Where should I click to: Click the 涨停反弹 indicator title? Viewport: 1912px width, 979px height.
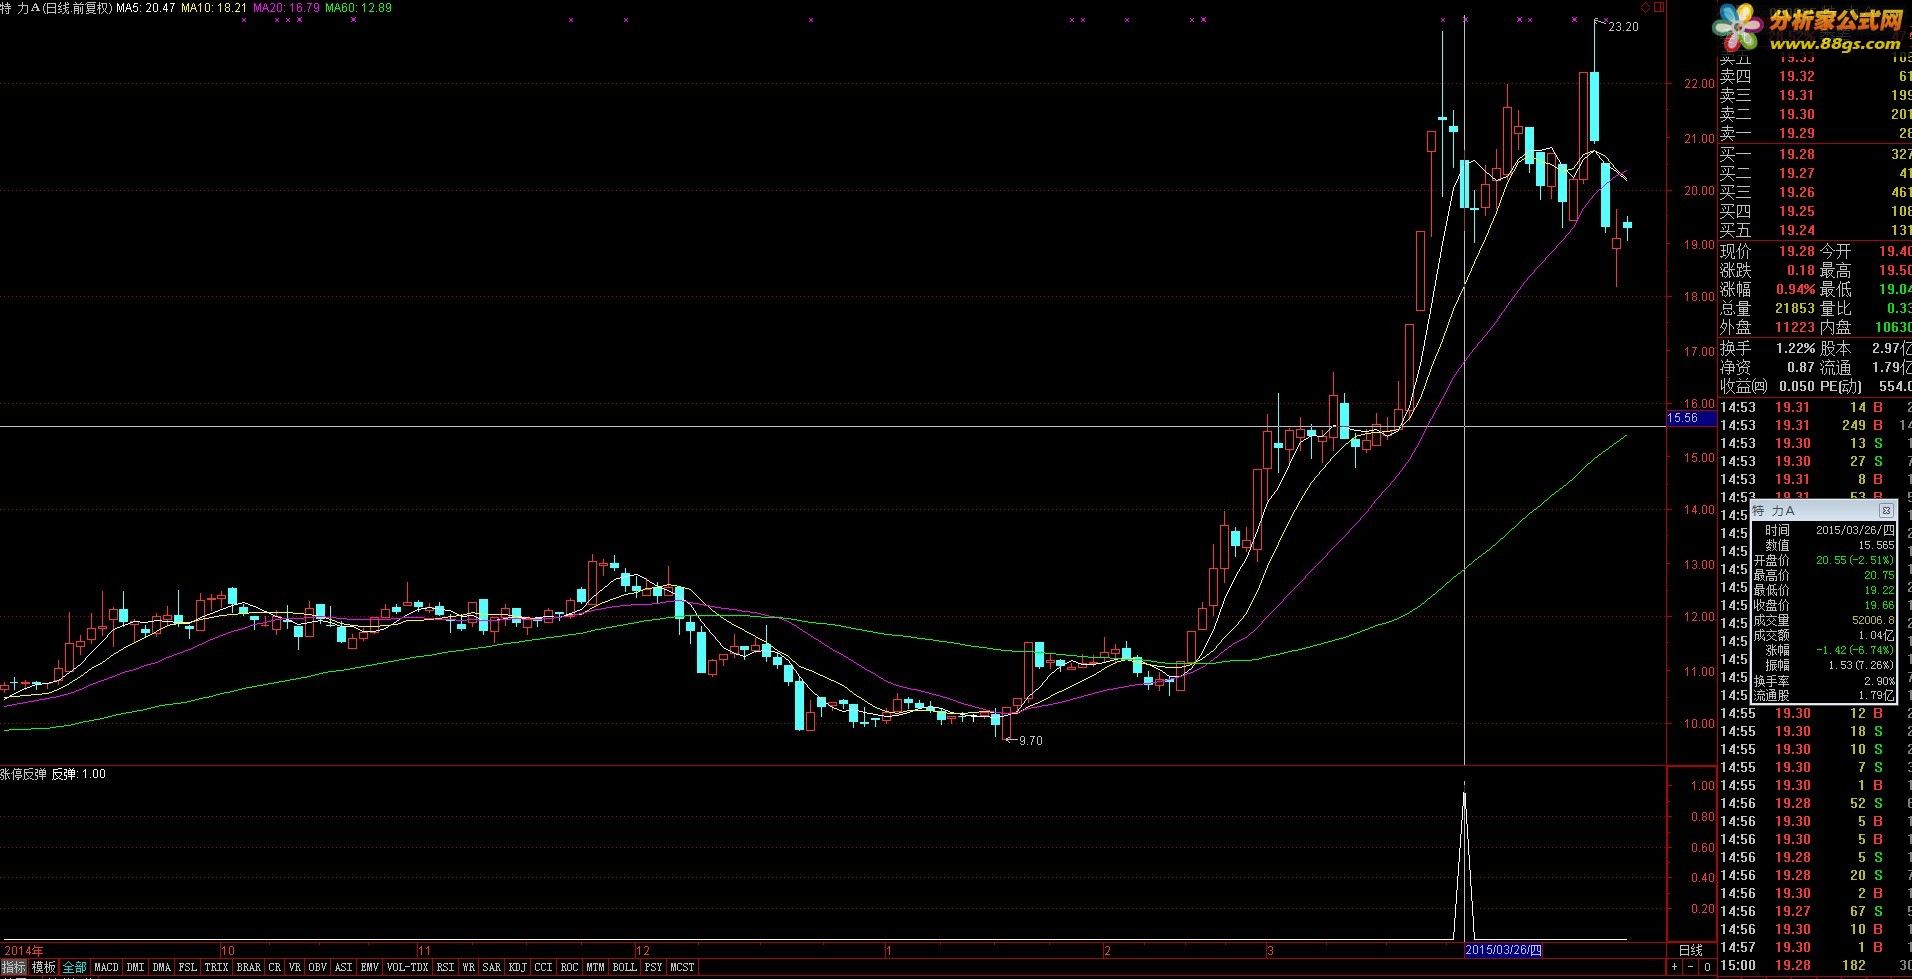[23, 774]
